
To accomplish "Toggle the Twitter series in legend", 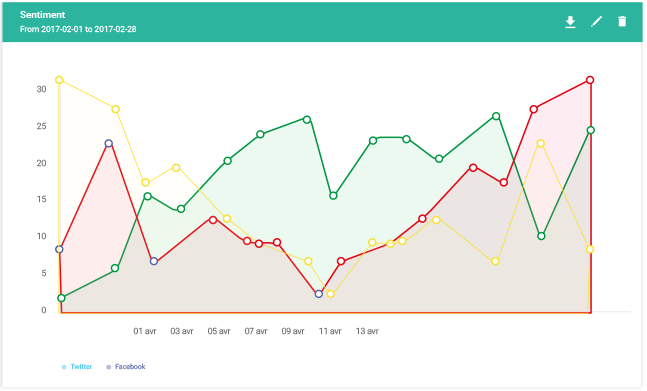I will (81, 366).
